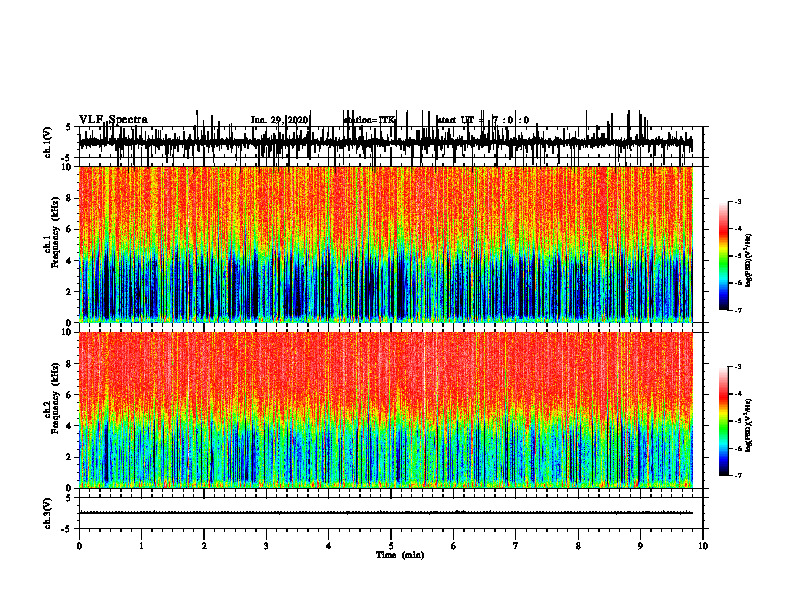This screenshot has width=792, height=612.
Task: Click the ch.1 waveform amplitude trace panel
Action: (x=390, y=142)
